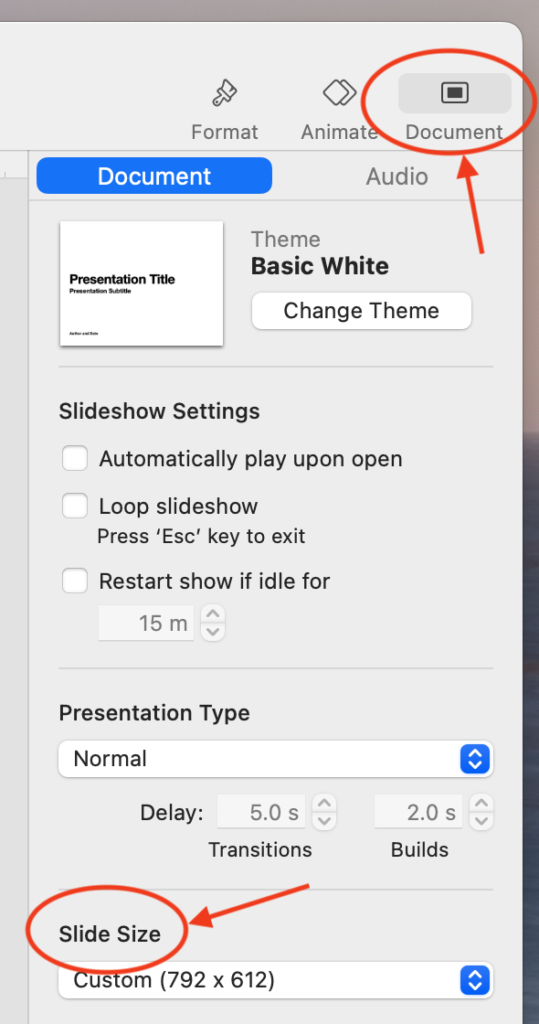
Task: Increase Transitions delay with up arrow
Action: coord(325,803)
